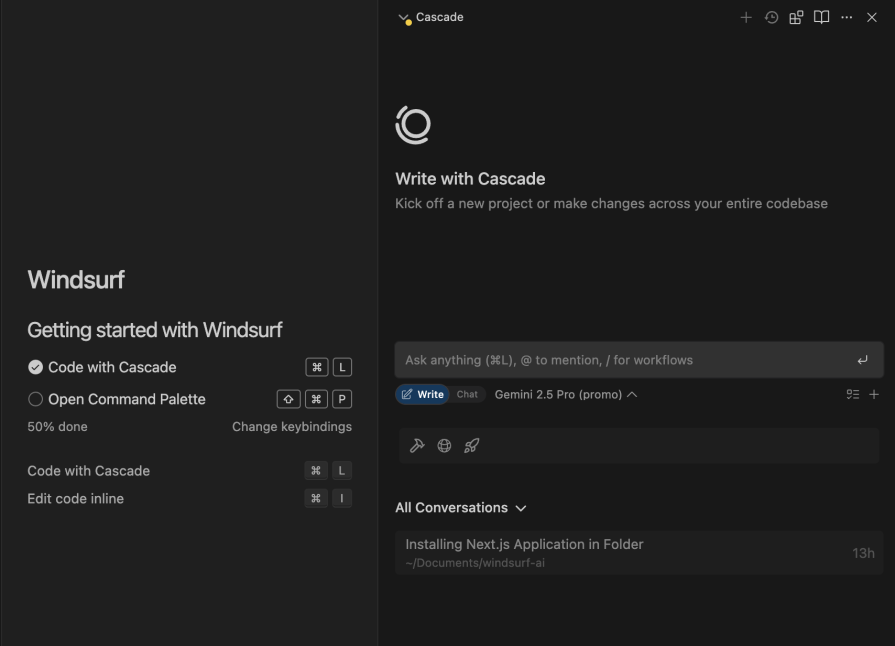Screen dimensions: 895x646
Task: Click the Cascade title in the header
Action: (x=440, y=17)
